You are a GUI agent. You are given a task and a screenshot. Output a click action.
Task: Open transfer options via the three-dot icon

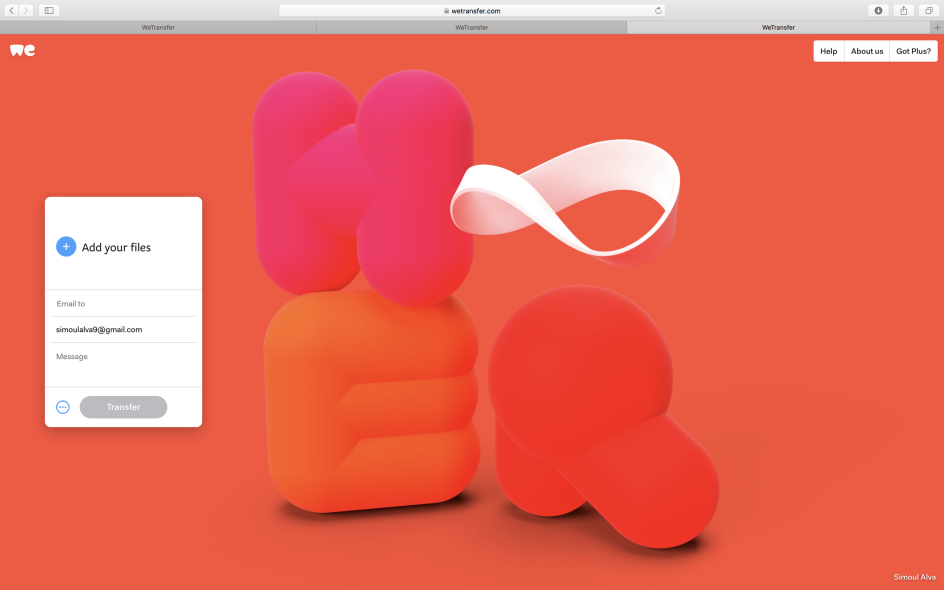[61, 406]
